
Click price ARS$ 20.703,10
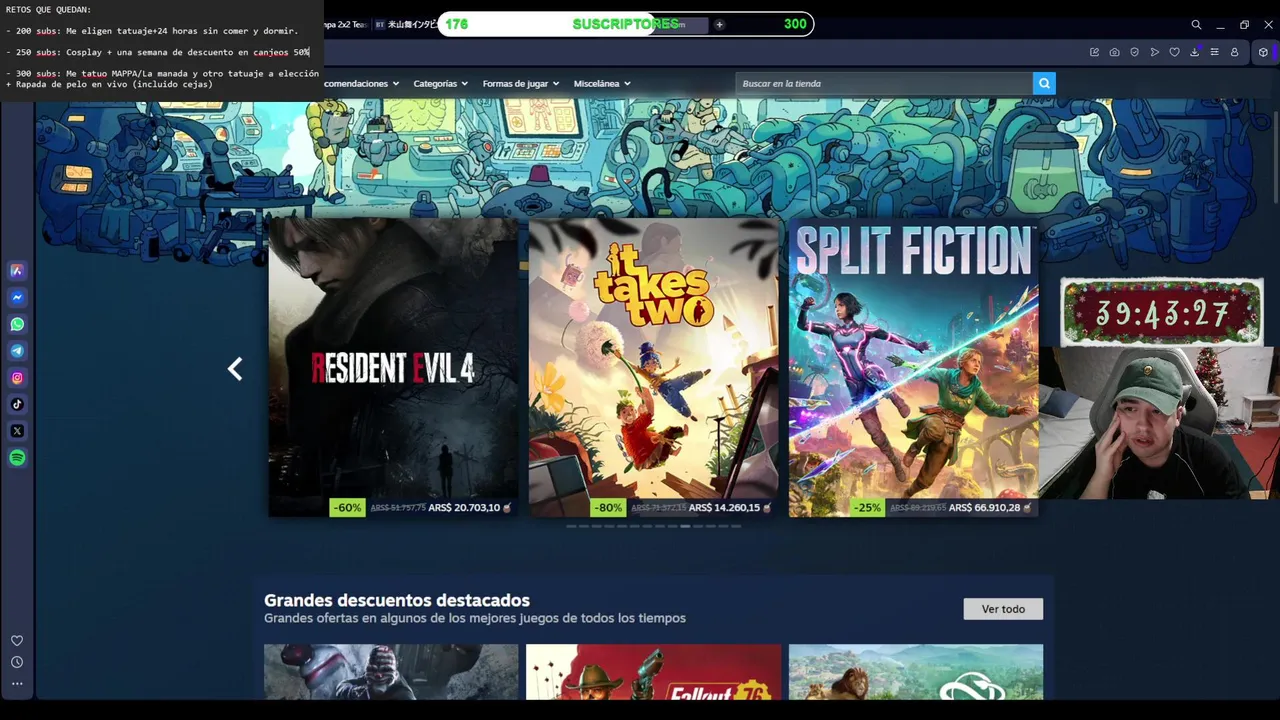[x=464, y=508]
